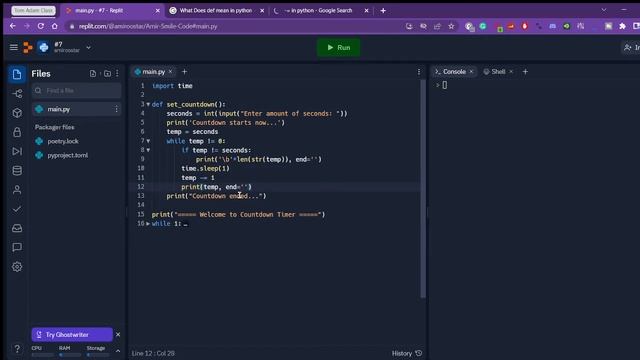This screenshot has height=360, width=640.
Task: Dismiss the Try Ghostwriter banner
Action: coord(118,335)
